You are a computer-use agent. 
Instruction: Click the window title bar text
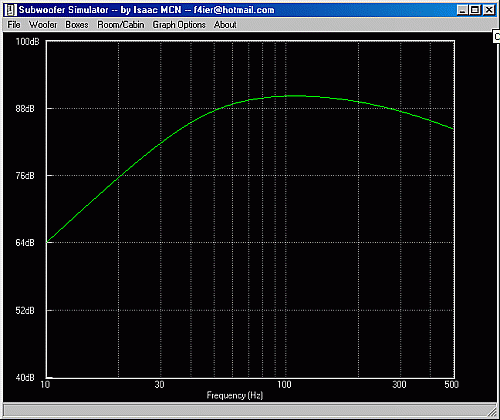point(146,10)
